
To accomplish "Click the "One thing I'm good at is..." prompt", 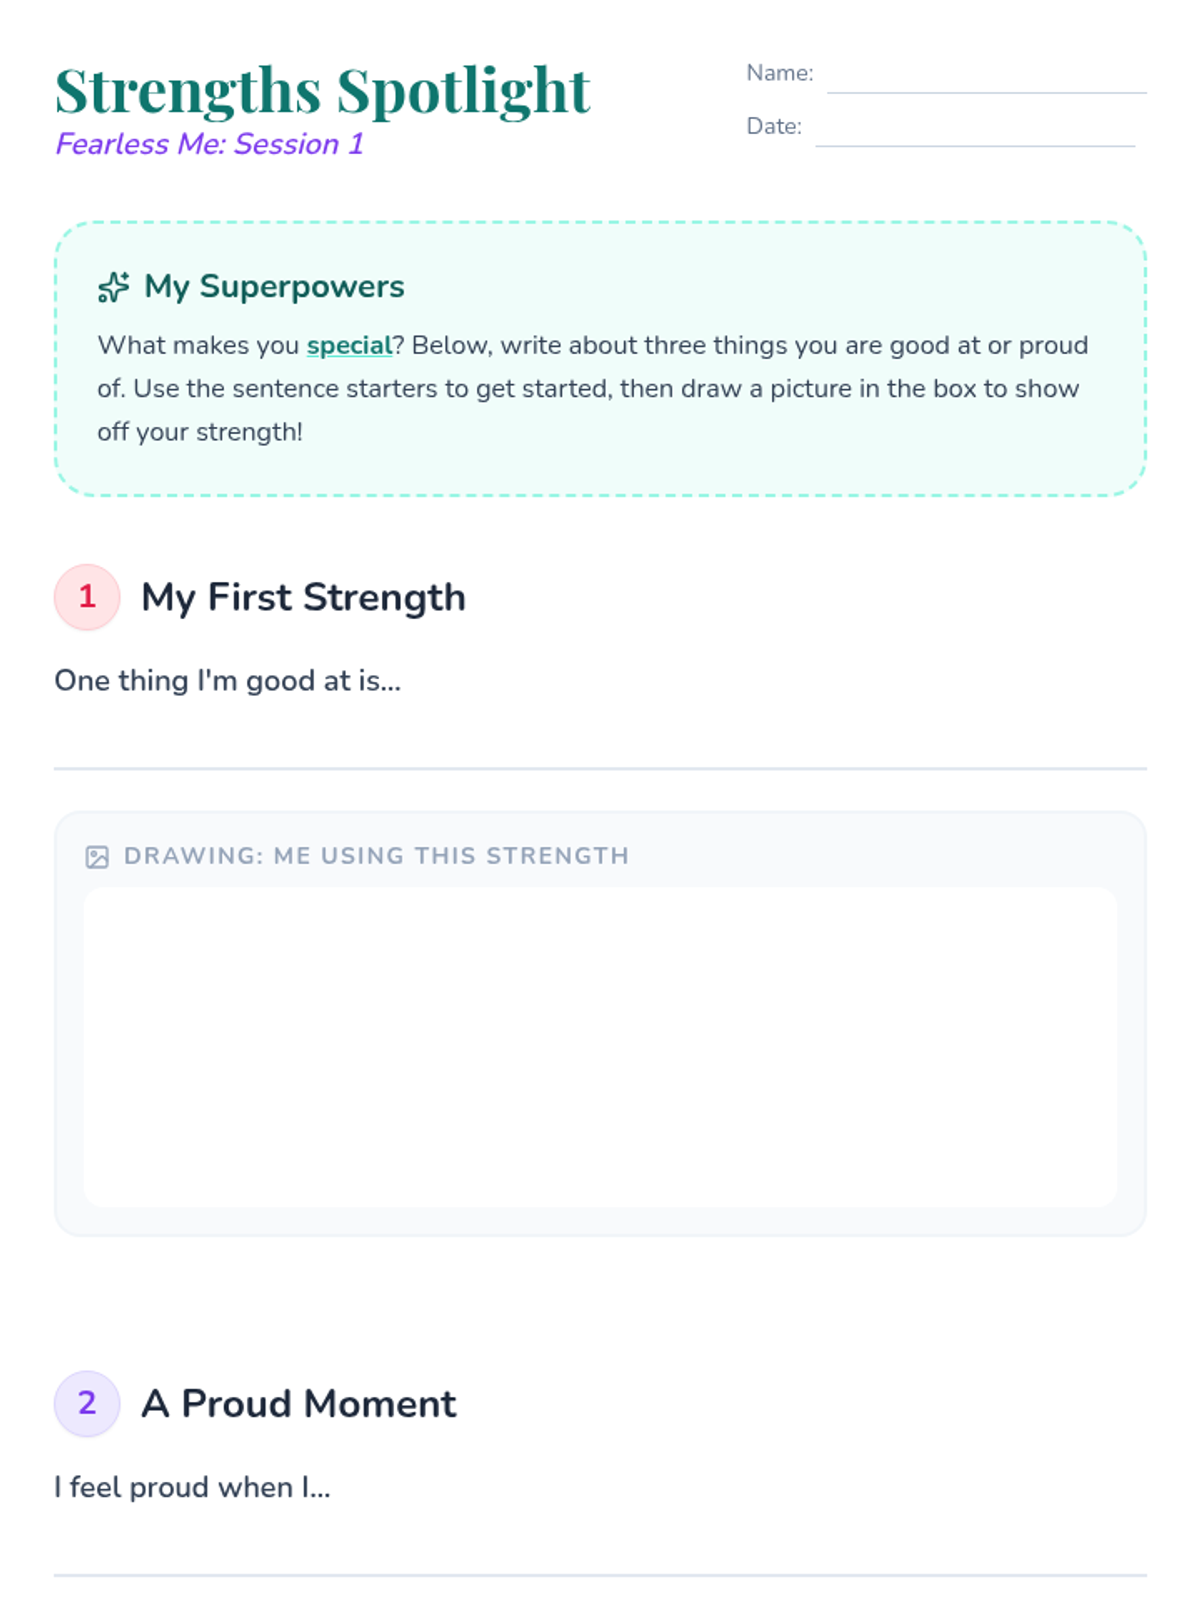I will [x=227, y=681].
